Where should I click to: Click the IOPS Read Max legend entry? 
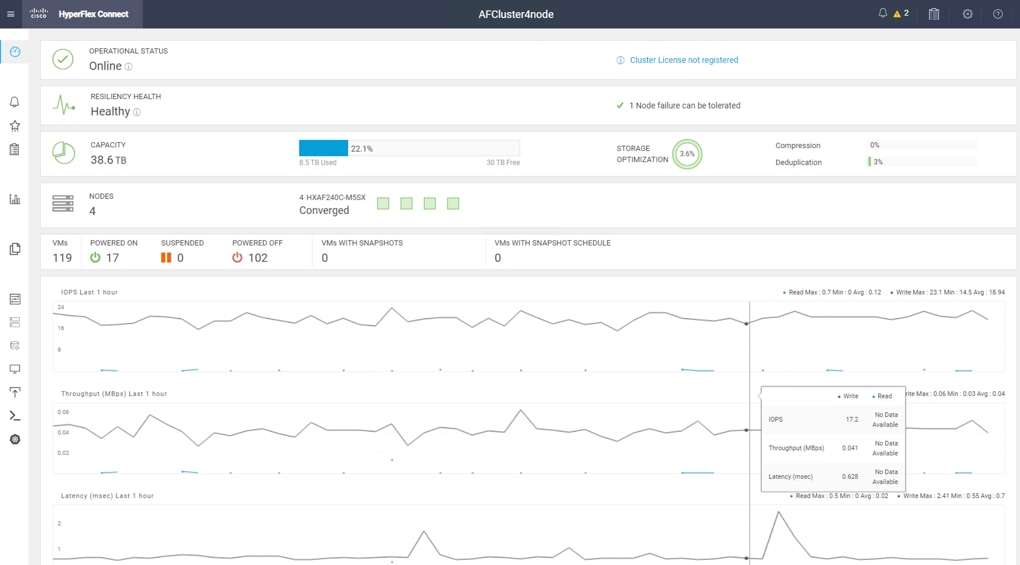click(832, 293)
